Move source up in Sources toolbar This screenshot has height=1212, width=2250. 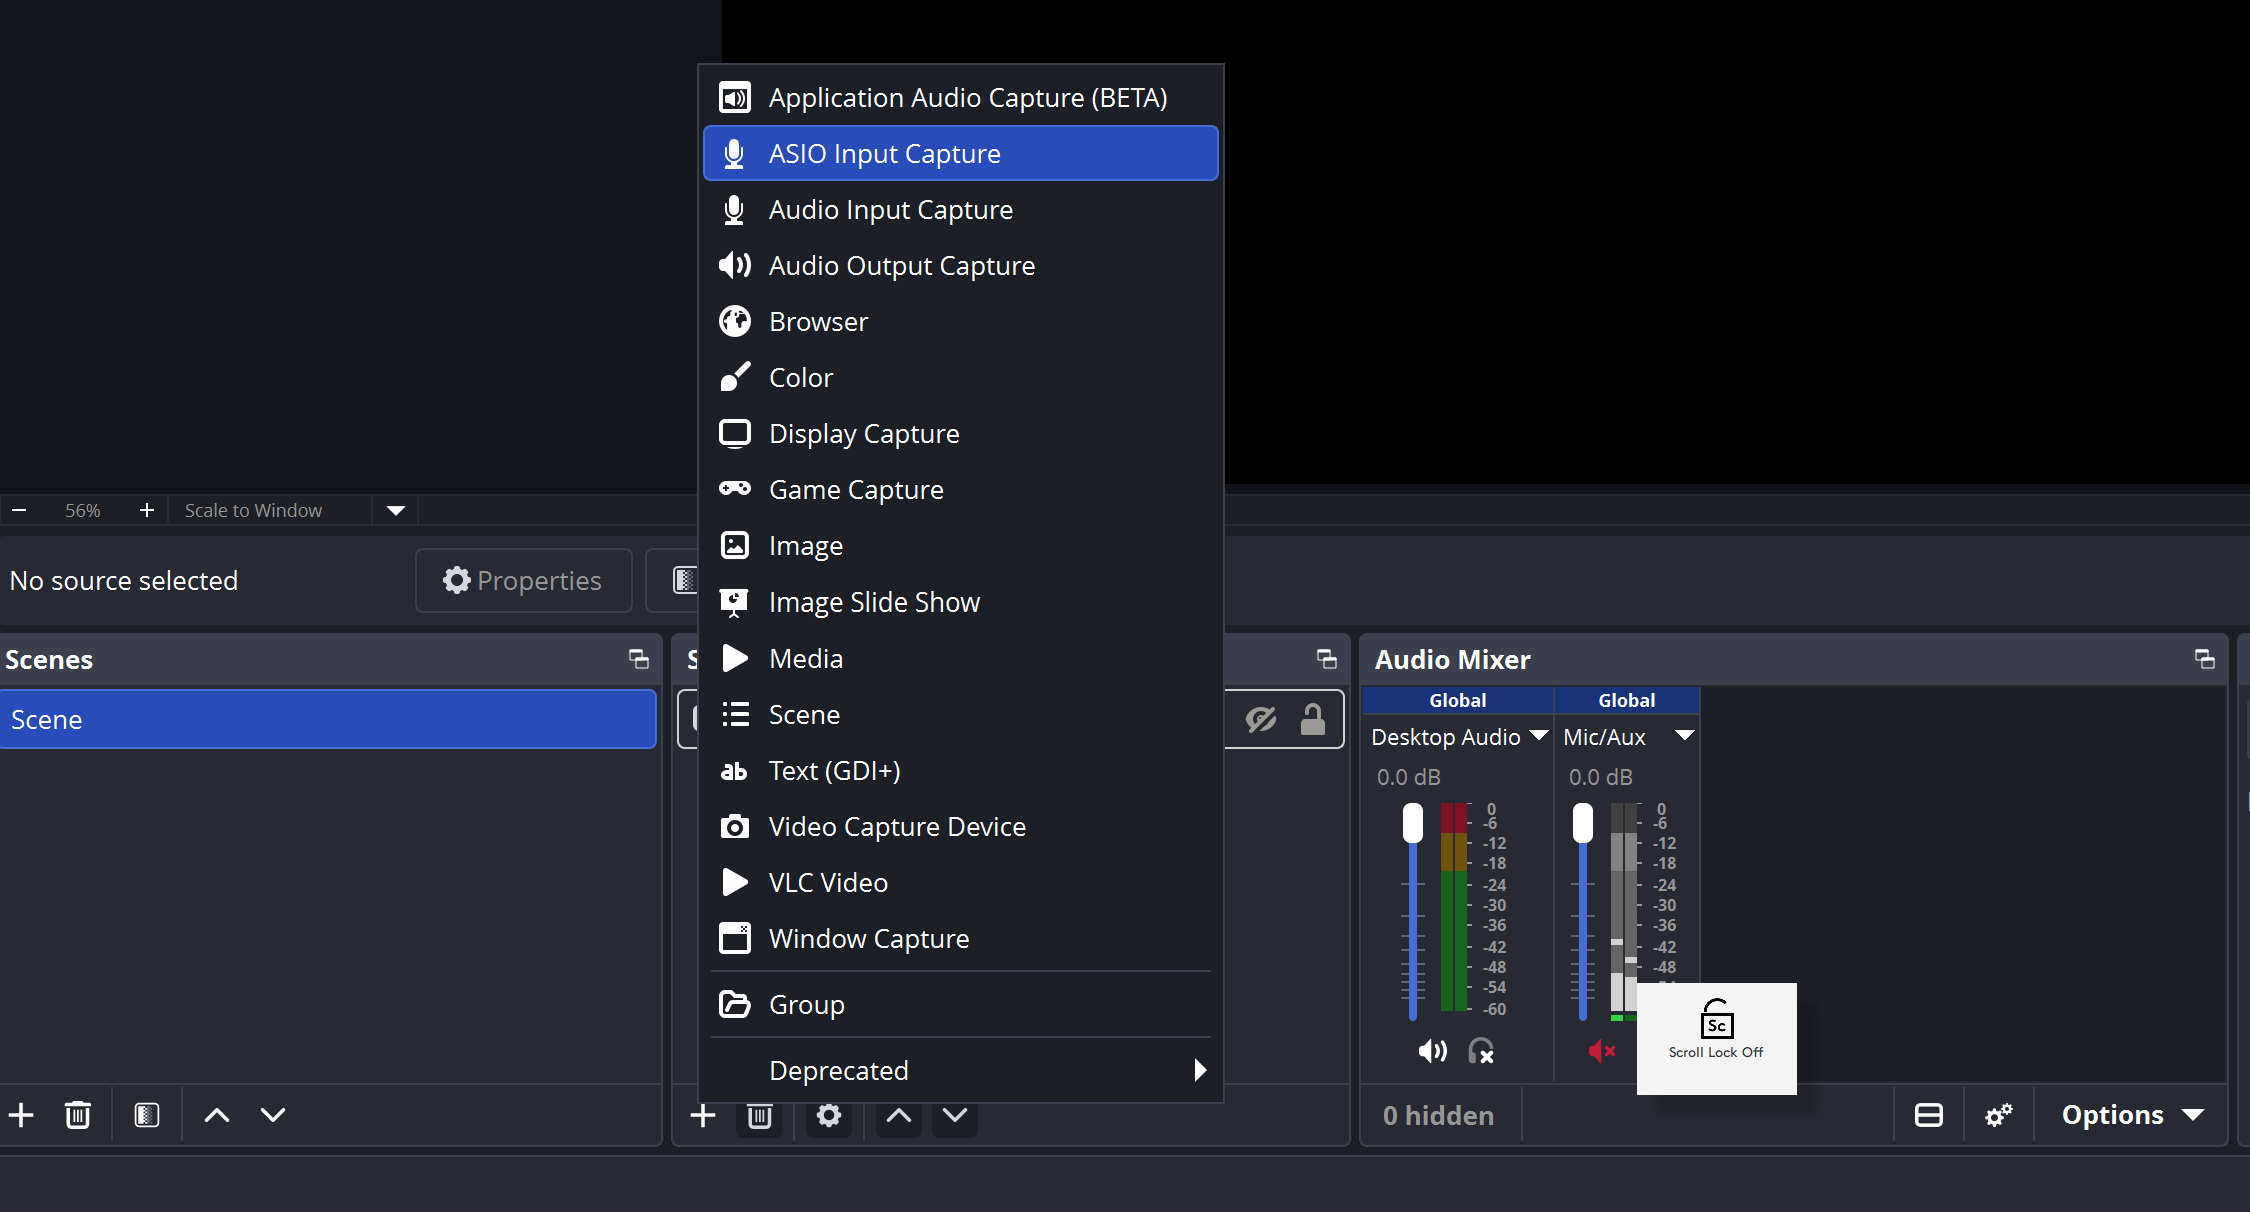click(x=899, y=1116)
